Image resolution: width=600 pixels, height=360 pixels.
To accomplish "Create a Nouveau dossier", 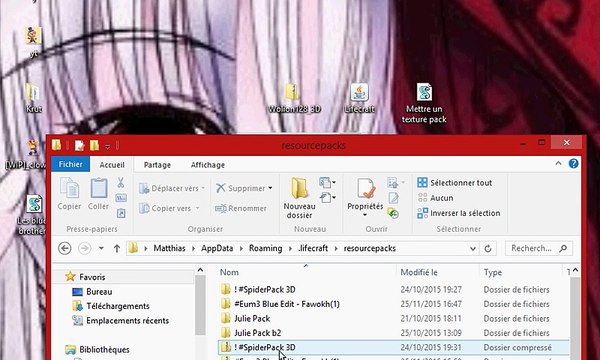I will click(x=299, y=198).
